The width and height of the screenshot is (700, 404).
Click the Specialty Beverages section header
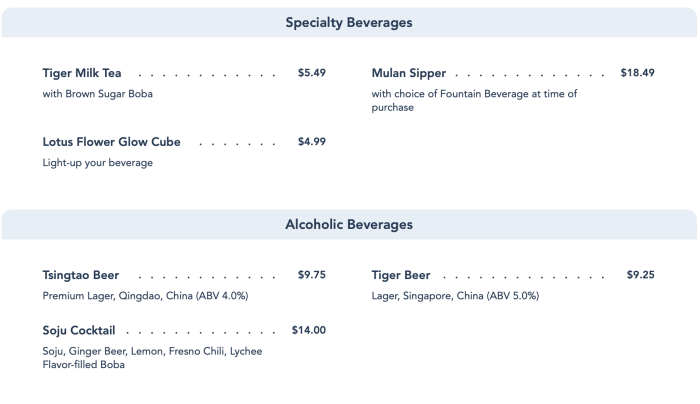(x=349, y=22)
